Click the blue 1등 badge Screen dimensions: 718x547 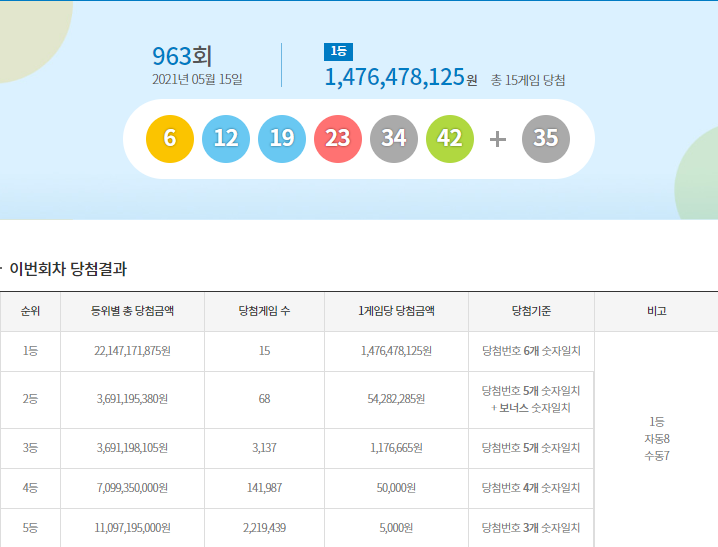338,52
